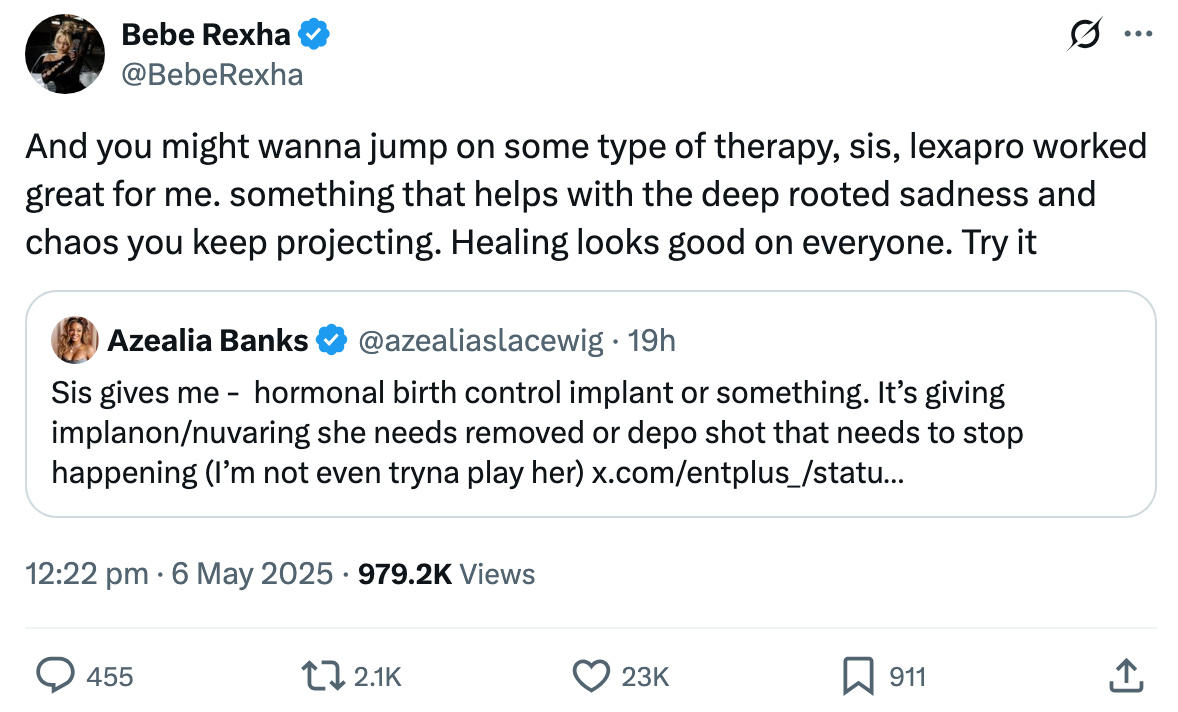Open the x.com/entplus_/statu... link
The image size is (1178, 712).
point(749,472)
